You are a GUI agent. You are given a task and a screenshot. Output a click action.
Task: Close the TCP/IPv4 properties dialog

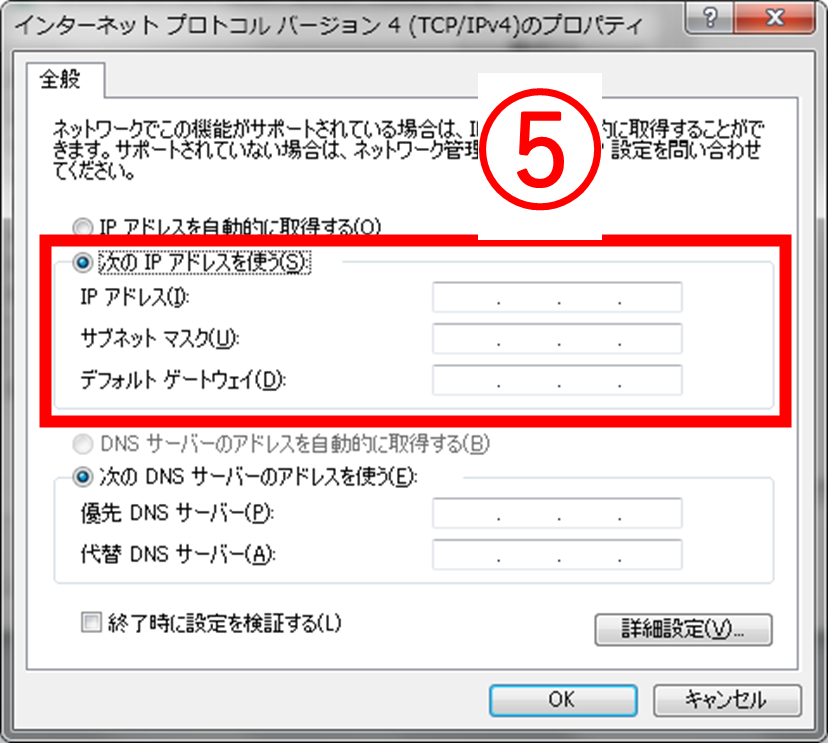[774, 18]
